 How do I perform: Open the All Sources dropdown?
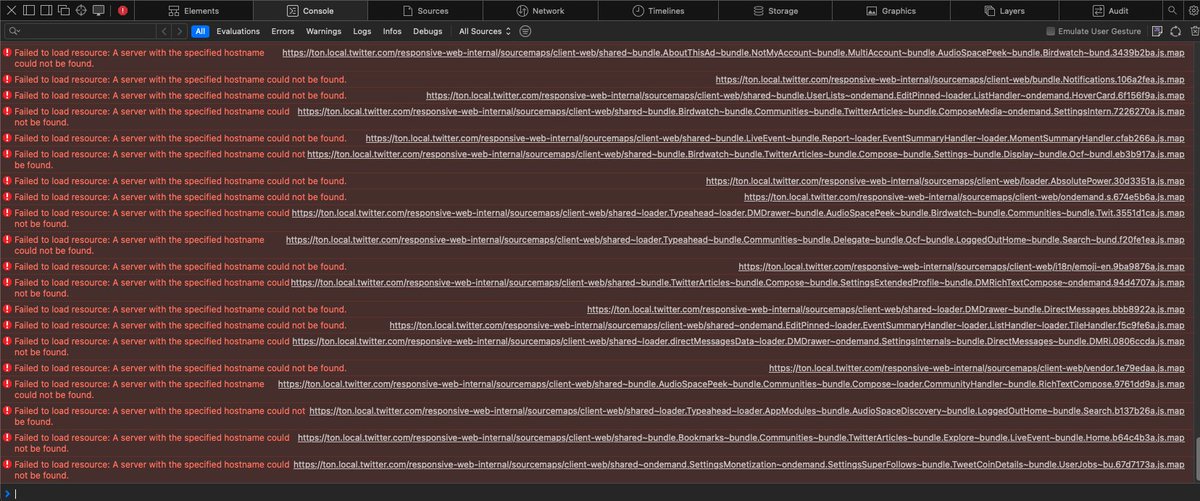tap(485, 31)
